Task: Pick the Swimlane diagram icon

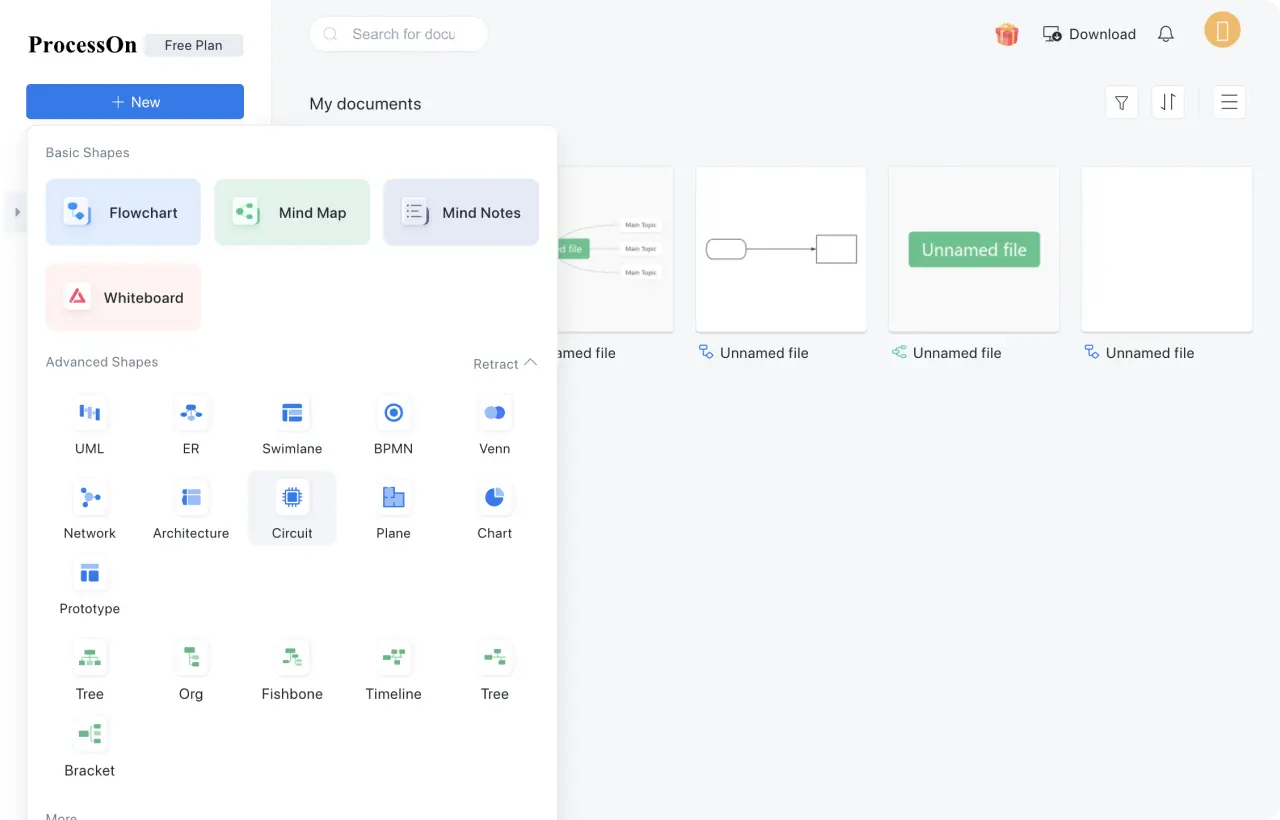Action: click(x=292, y=413)
